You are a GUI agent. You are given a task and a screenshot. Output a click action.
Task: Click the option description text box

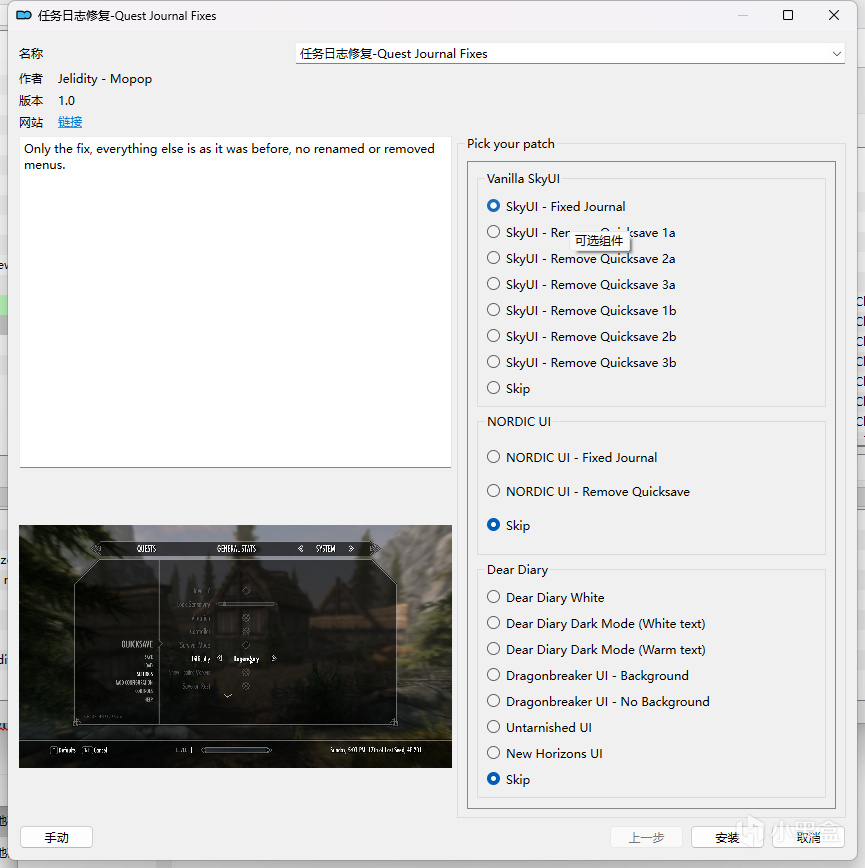pyautogui.click(x=235, y=302)
